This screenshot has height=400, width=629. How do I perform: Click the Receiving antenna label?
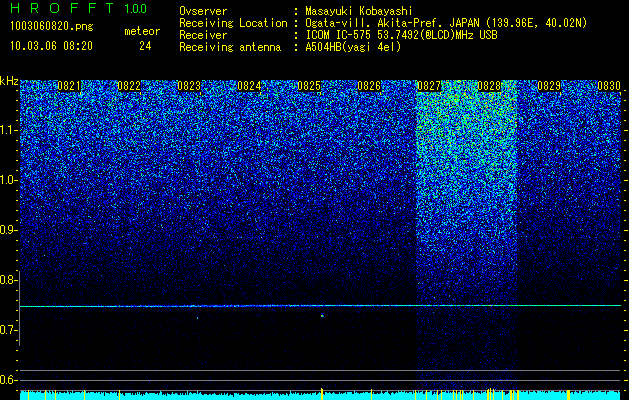230,47
